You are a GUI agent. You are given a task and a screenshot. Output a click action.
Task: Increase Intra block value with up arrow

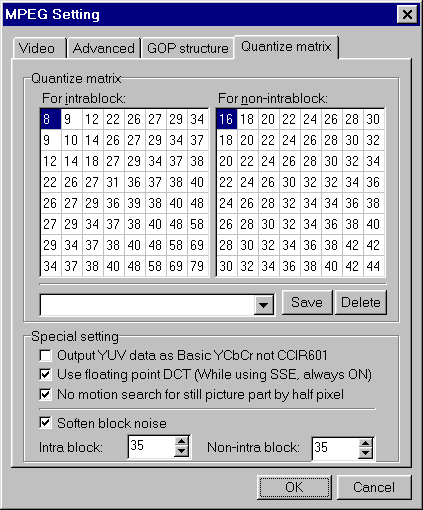[181, 442]
